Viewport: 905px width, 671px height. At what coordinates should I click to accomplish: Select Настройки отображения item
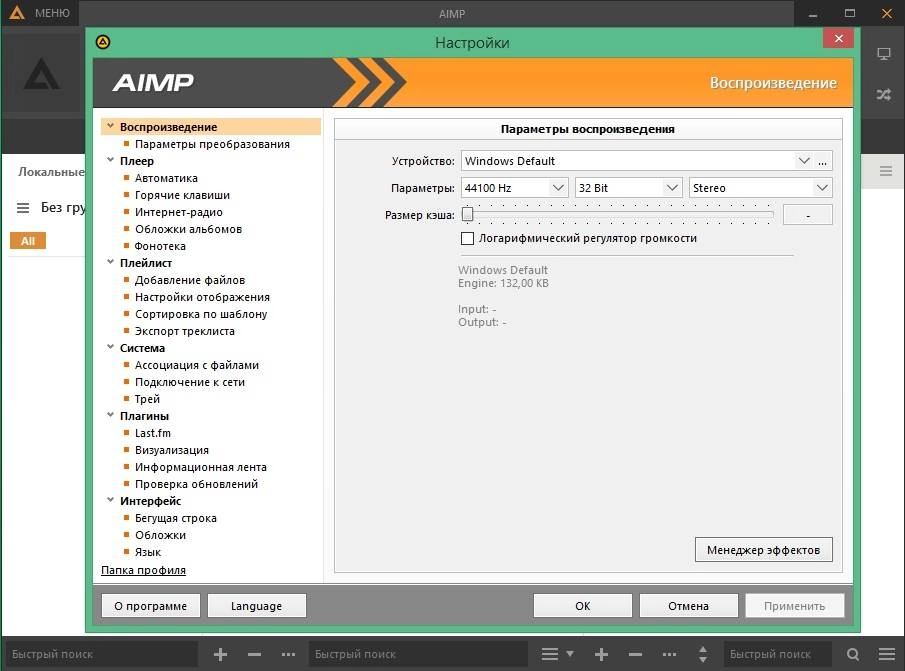pyautogui.click(x=203, y=297)
